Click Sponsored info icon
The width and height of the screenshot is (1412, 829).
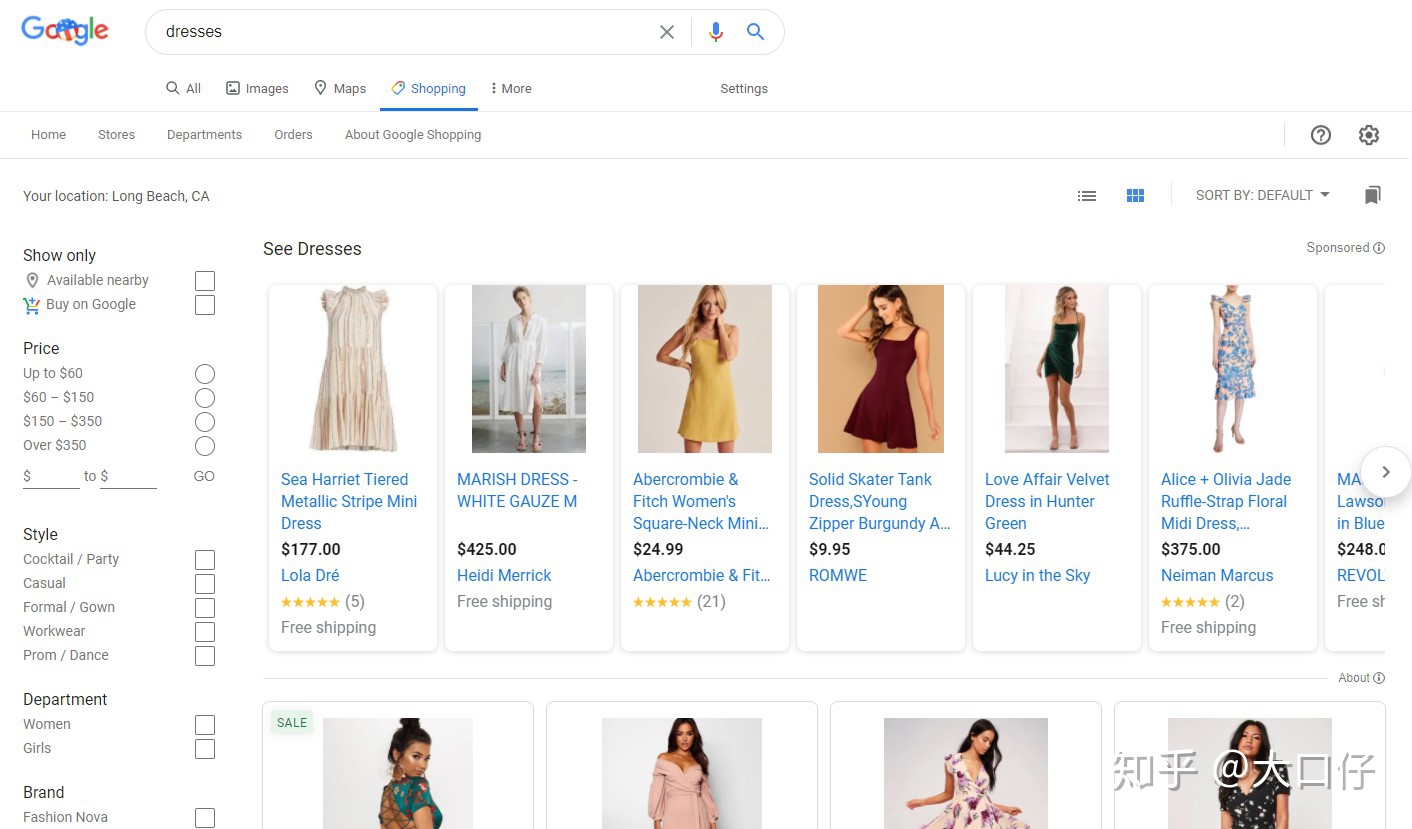pyautogui.click(x=1379, y=248)
